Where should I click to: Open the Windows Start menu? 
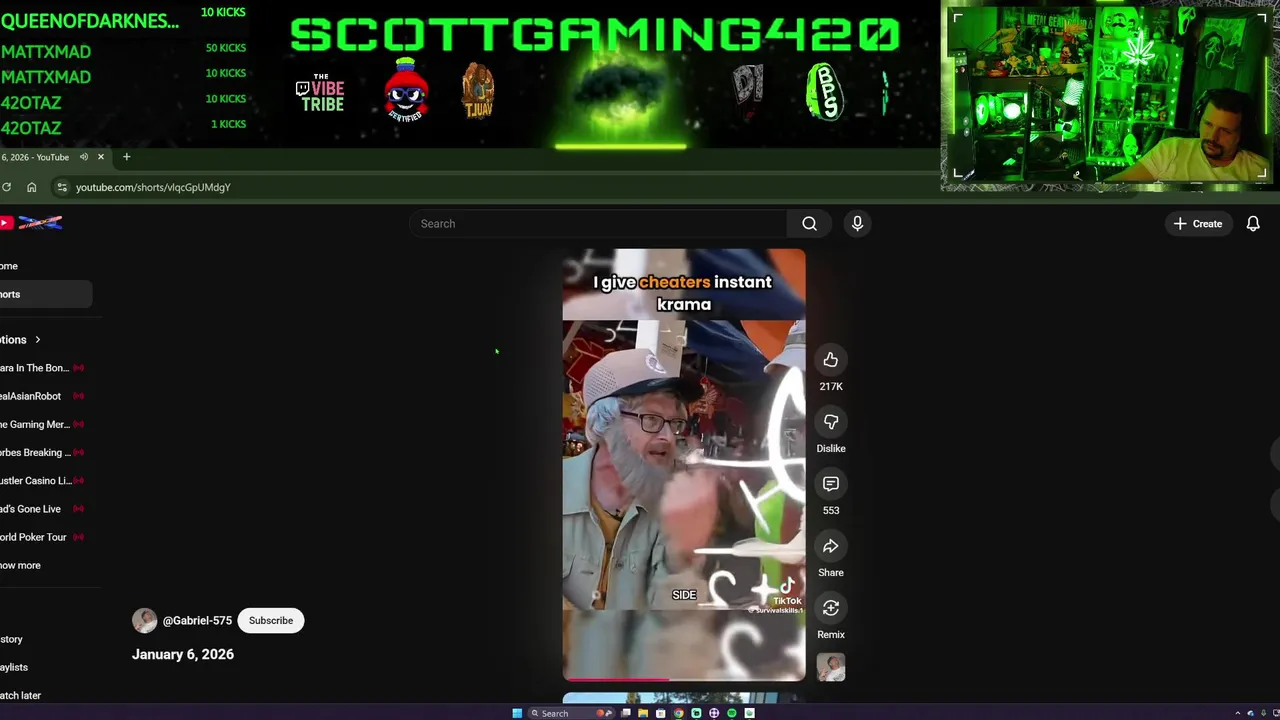click(x=517, y=713)
